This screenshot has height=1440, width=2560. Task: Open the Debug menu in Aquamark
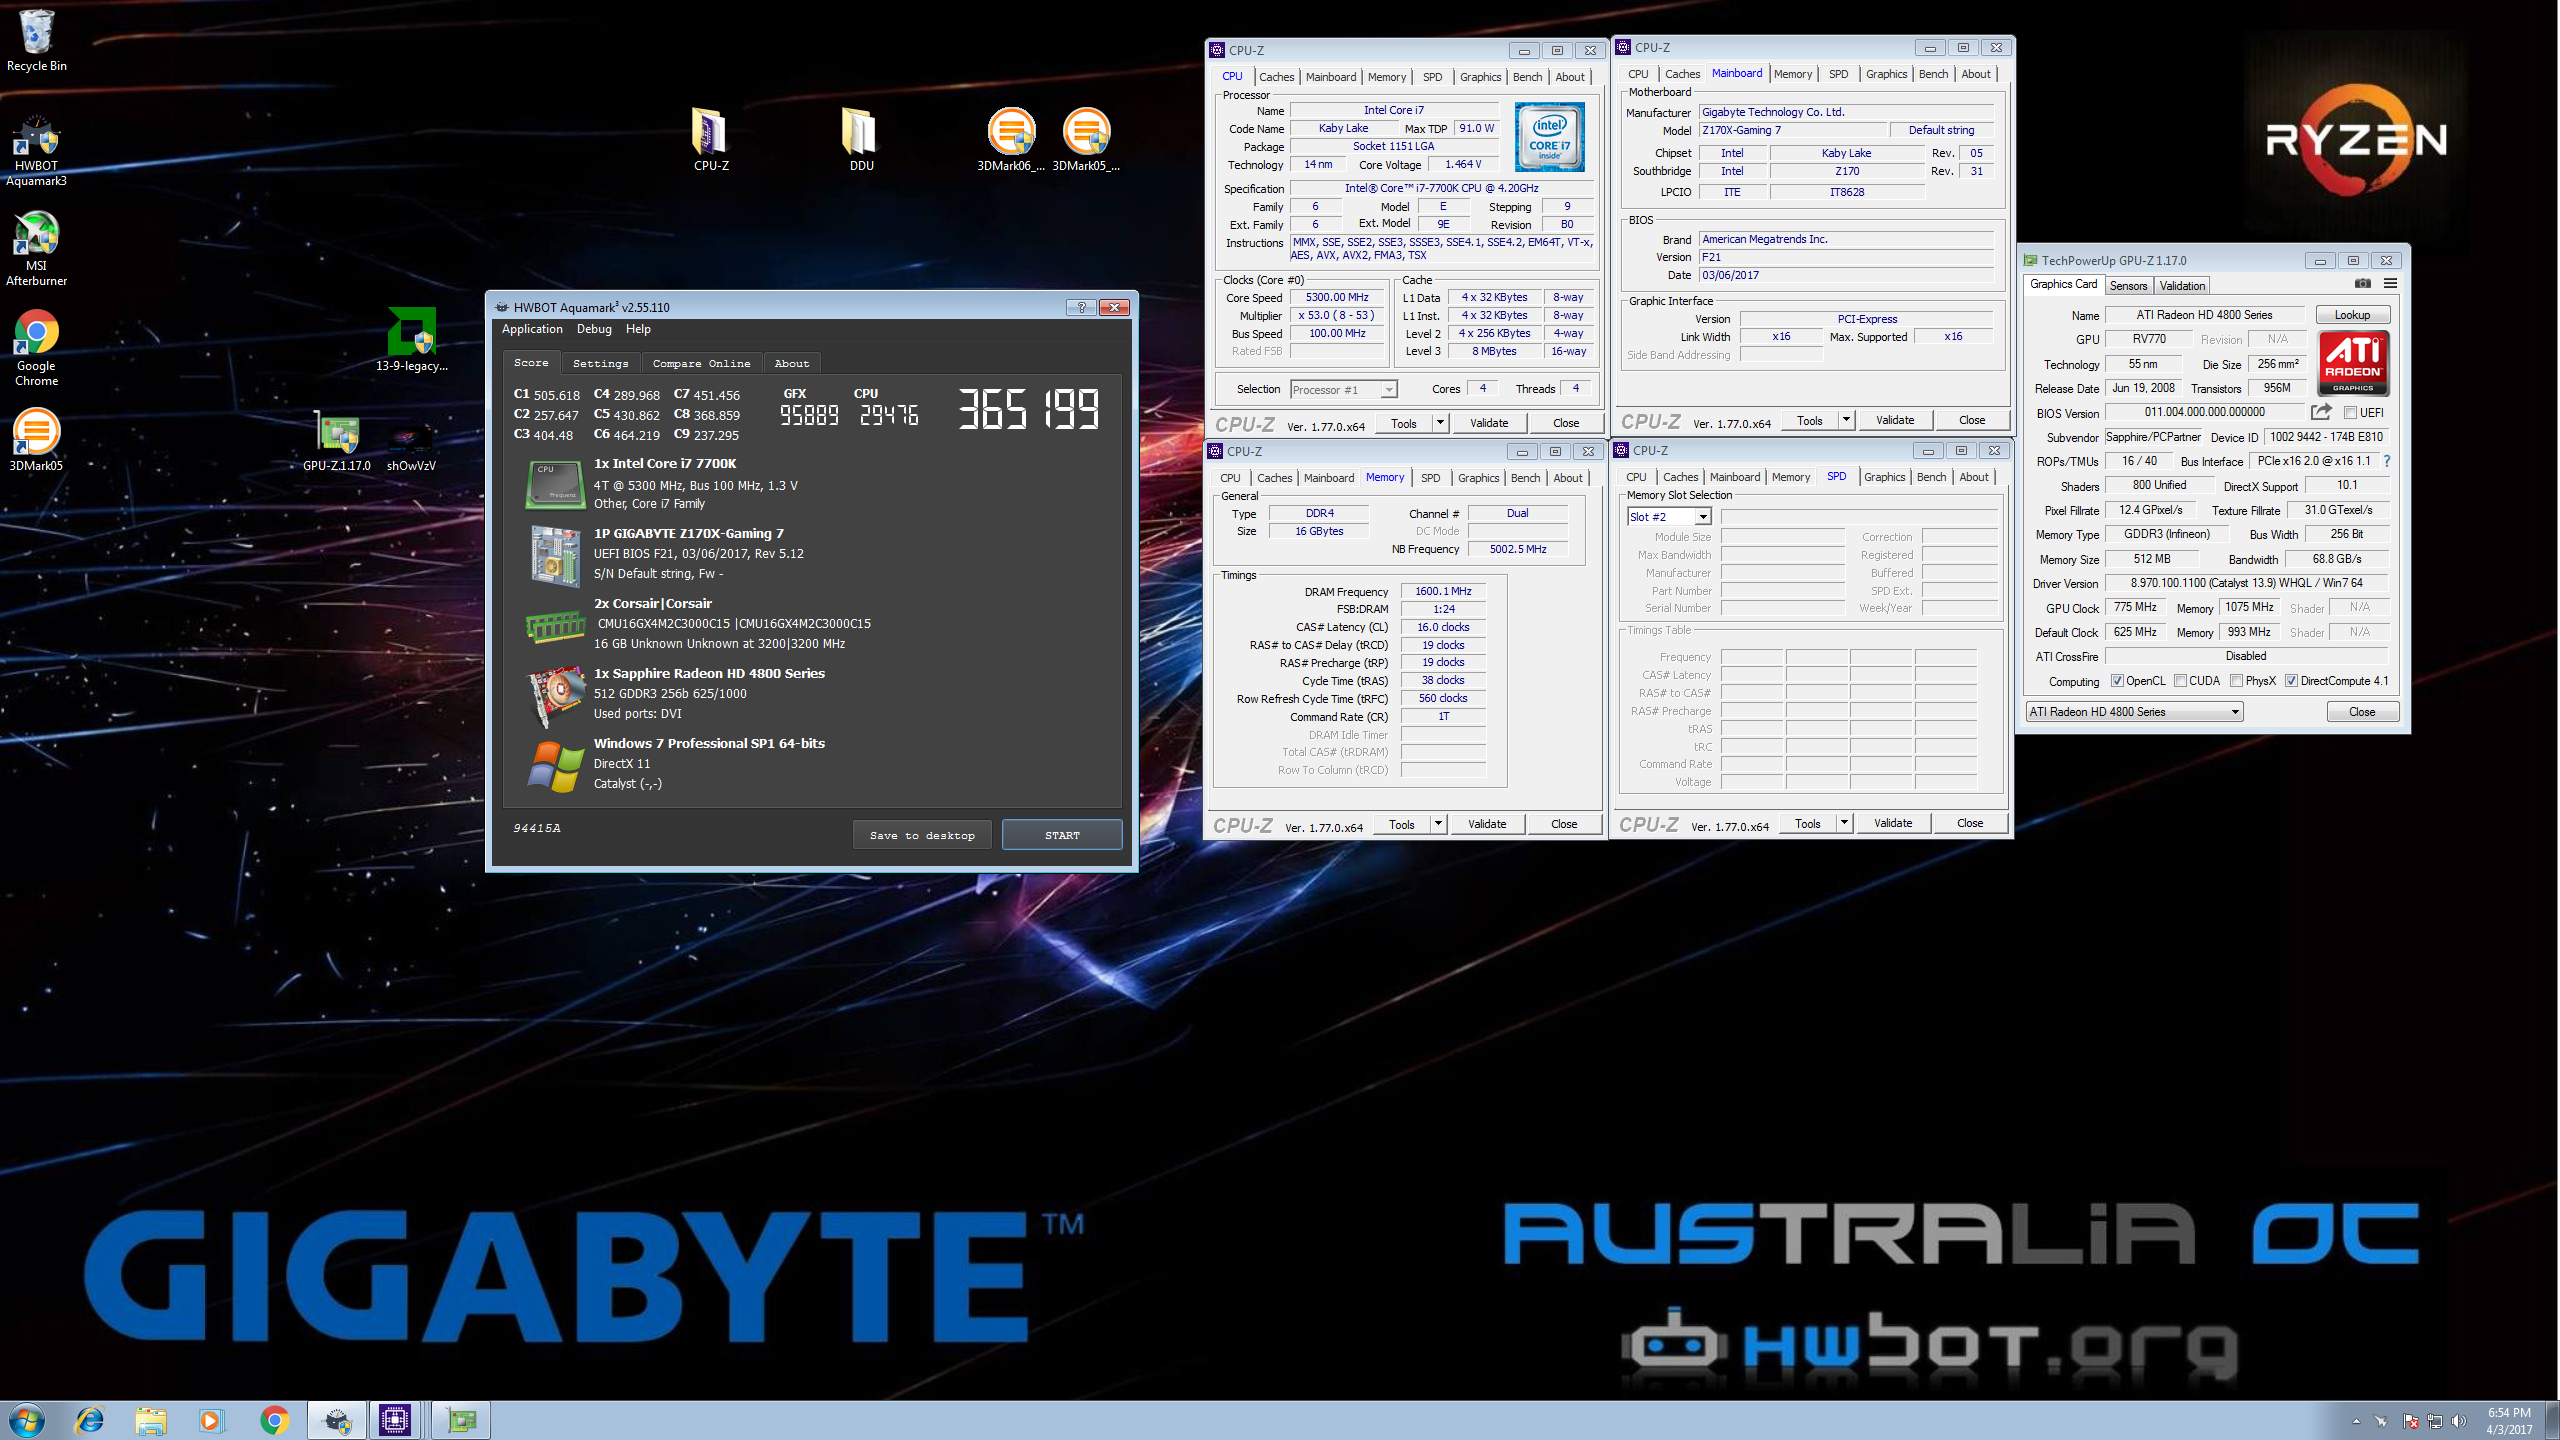coord(594,329)
